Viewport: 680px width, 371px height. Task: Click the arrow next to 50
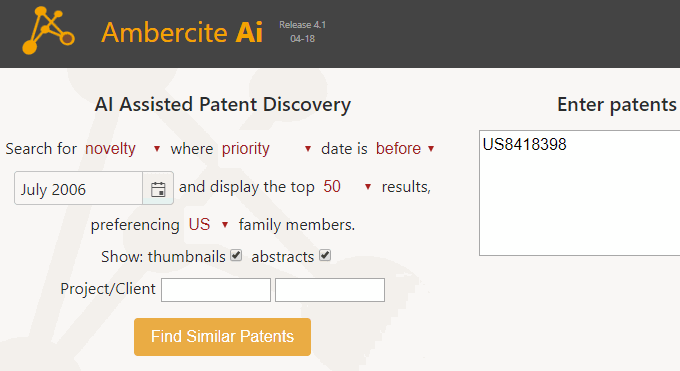(x=368, y=187)
